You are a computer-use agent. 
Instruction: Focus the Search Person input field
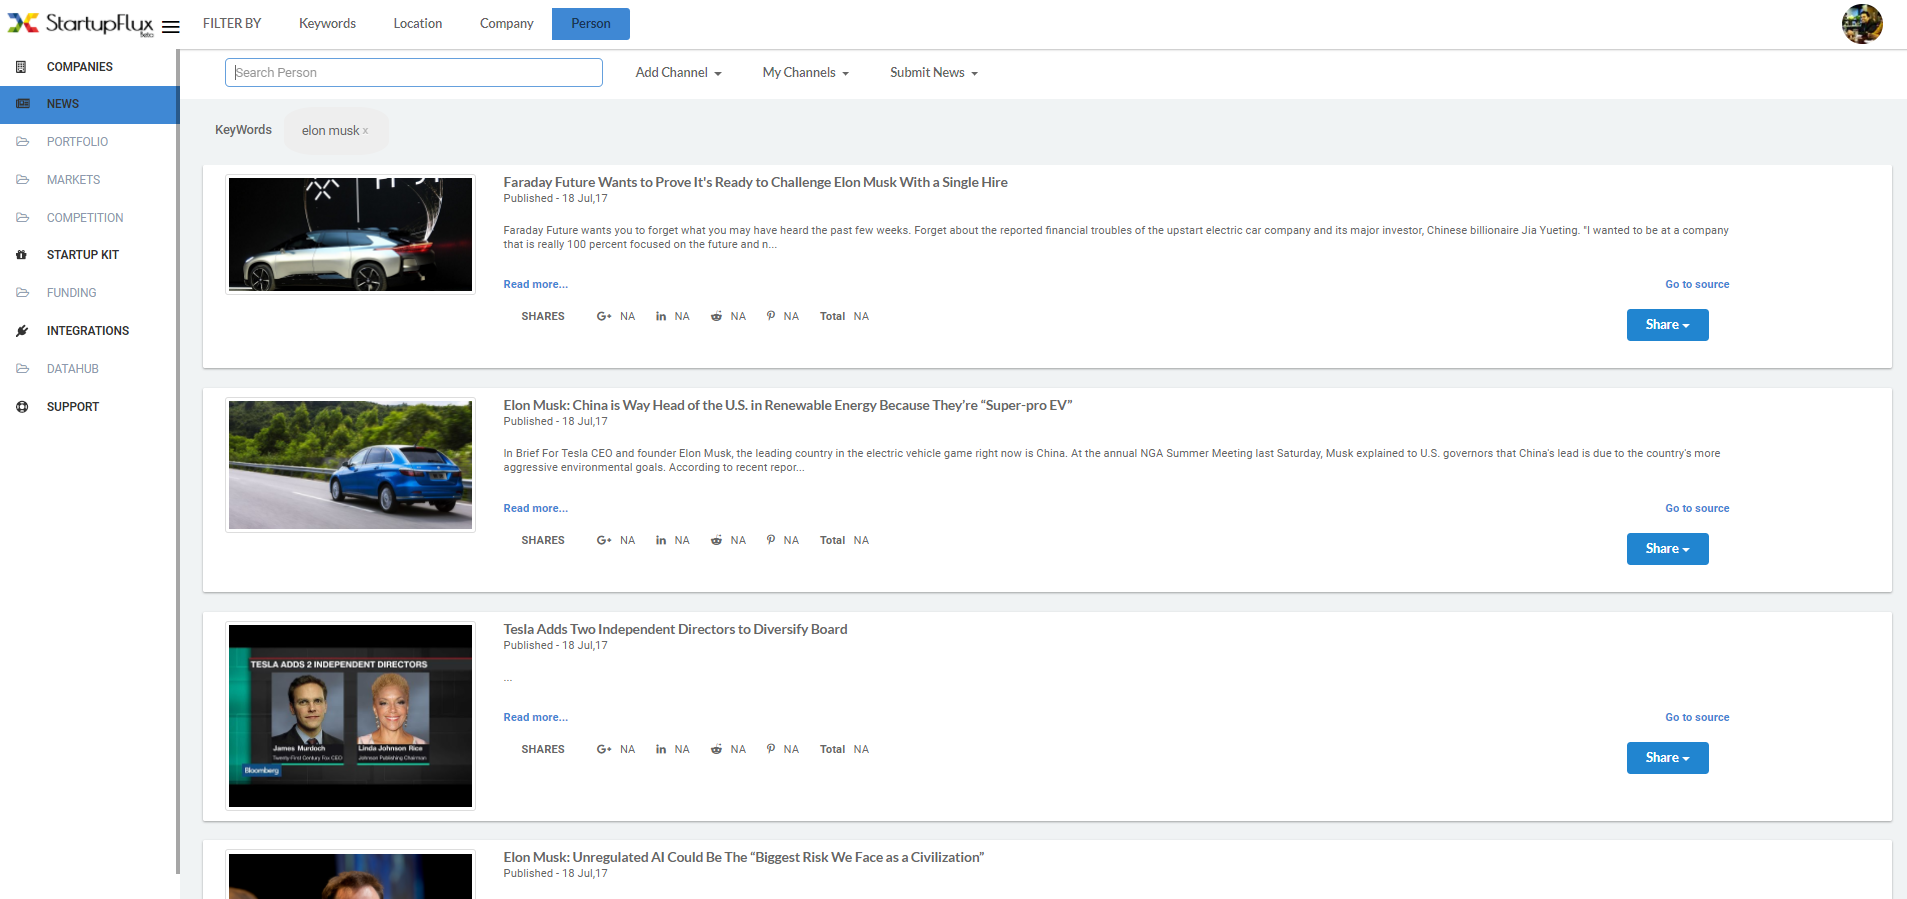tap(414, 73)
